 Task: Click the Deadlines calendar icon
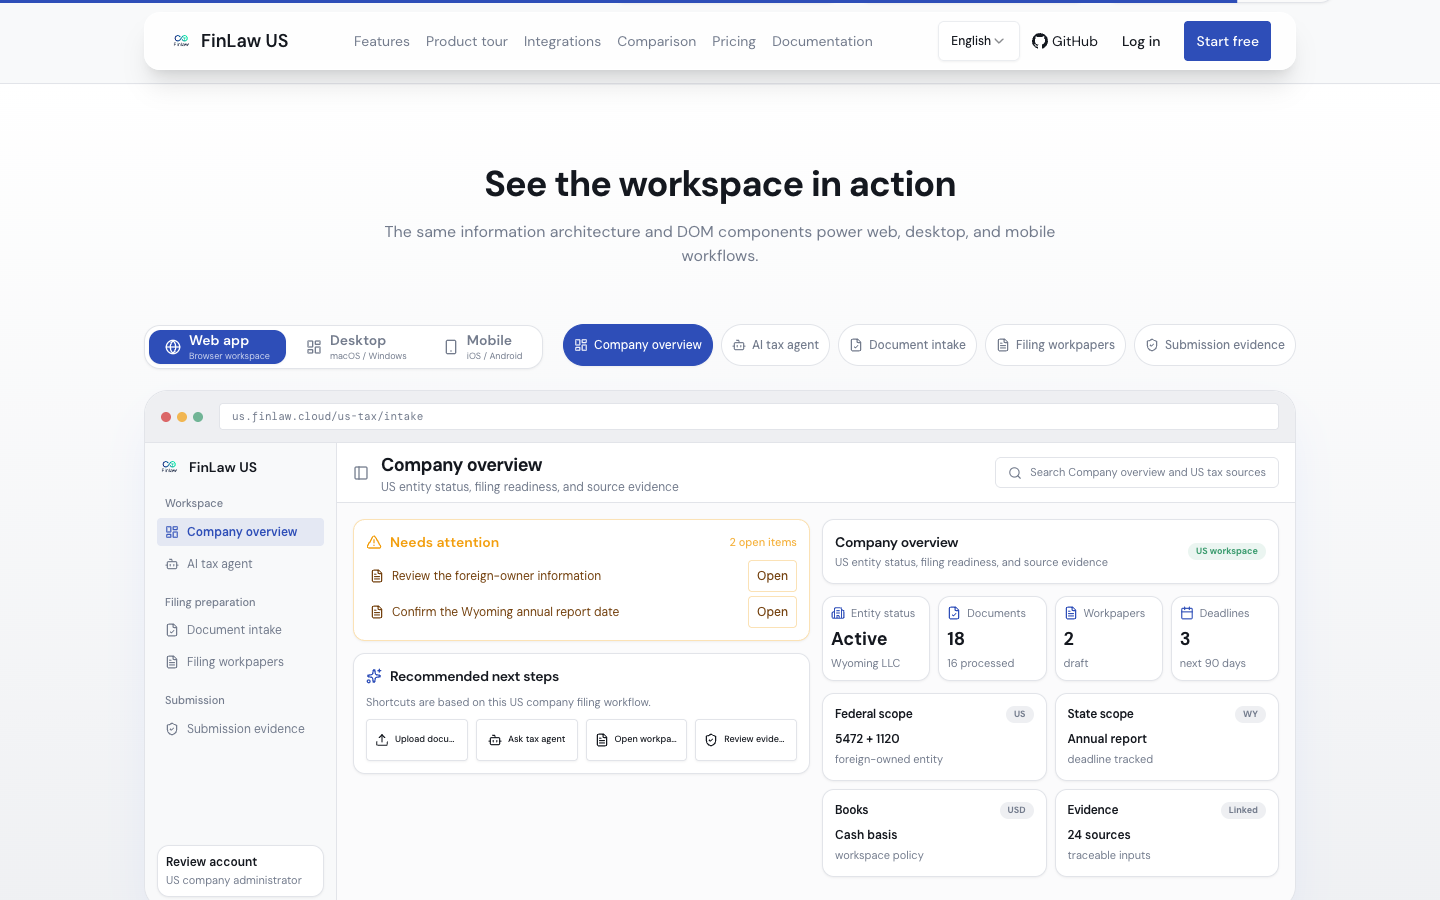click(x=1187, y=613)
